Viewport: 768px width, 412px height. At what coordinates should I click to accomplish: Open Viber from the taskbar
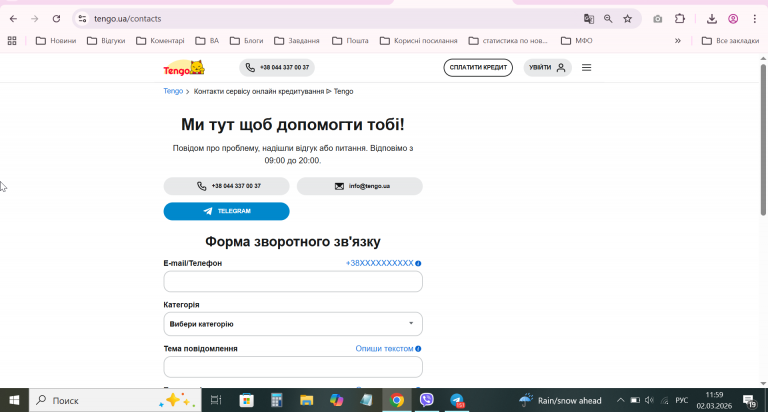(427, 400)
